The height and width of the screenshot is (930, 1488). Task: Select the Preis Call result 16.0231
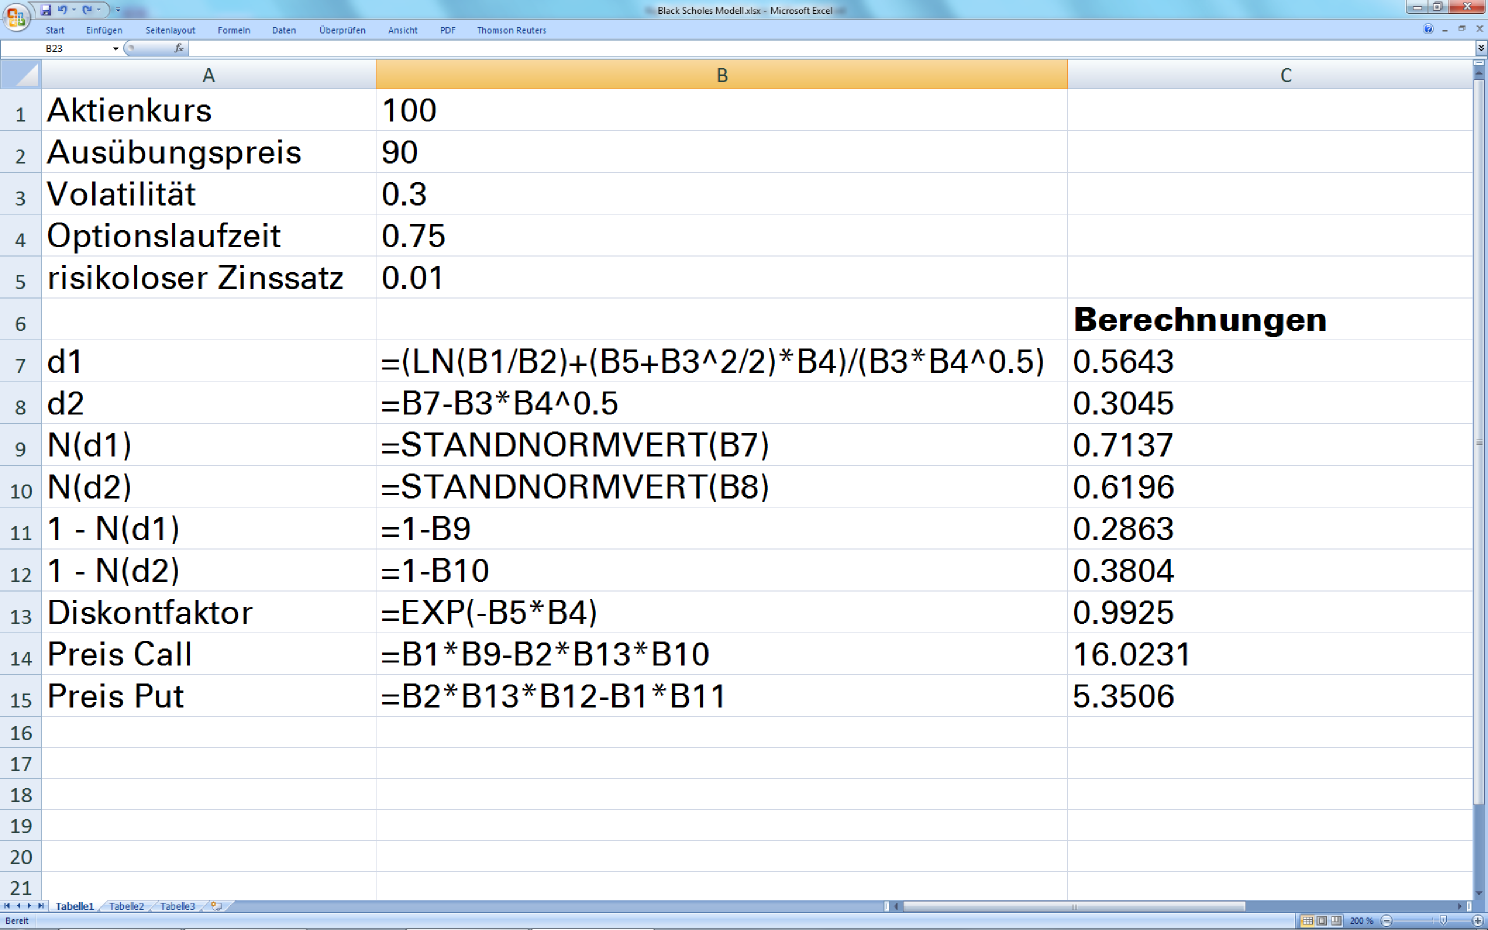click(x=1270, y=654)
